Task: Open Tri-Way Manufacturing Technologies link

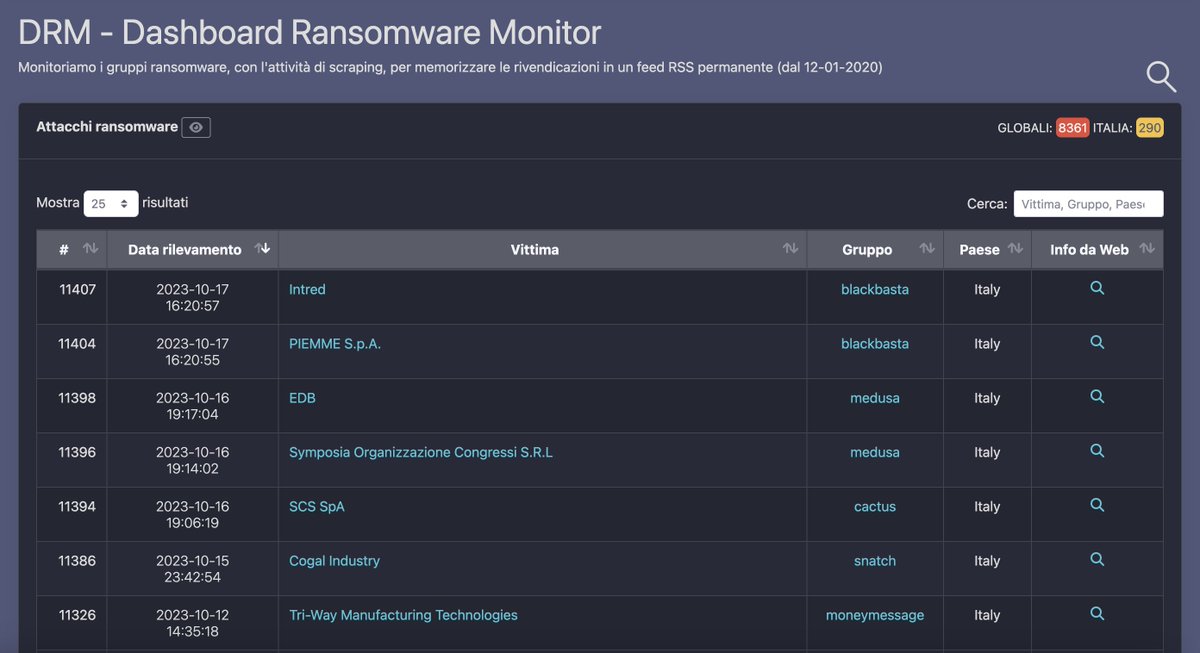Action: tap(403, 615)
